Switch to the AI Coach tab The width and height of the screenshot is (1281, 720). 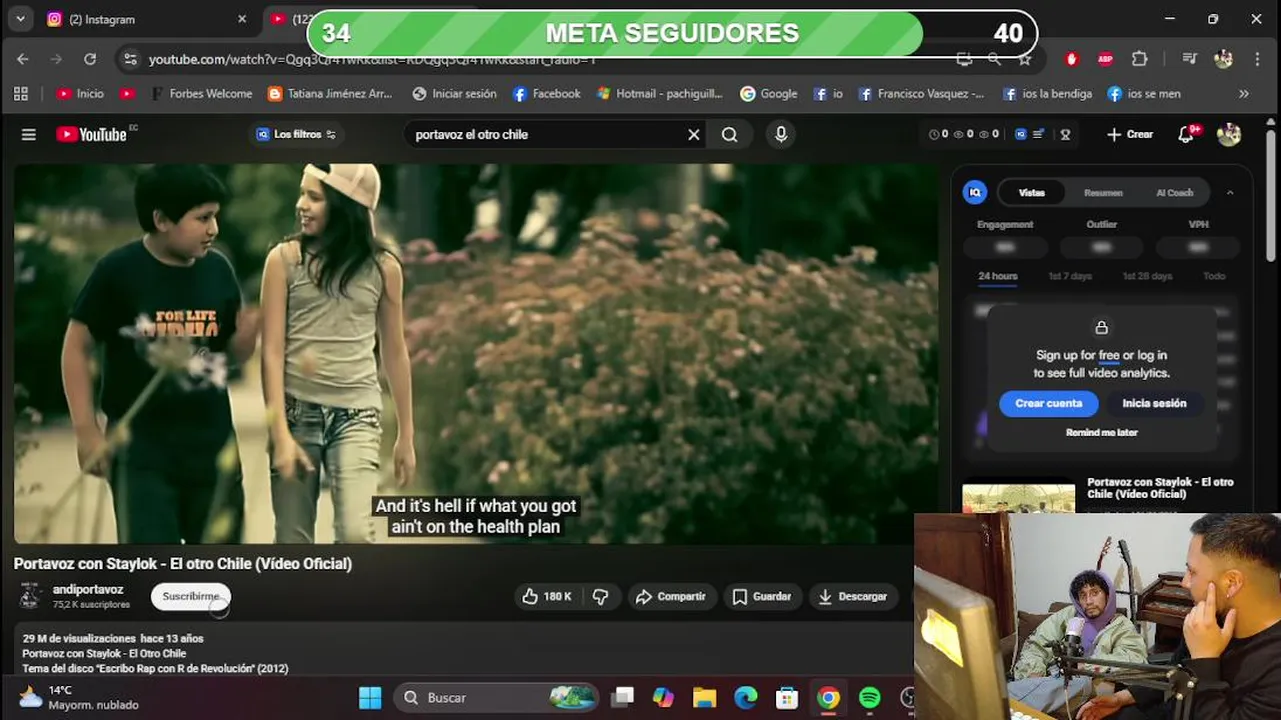(1175, 193)
